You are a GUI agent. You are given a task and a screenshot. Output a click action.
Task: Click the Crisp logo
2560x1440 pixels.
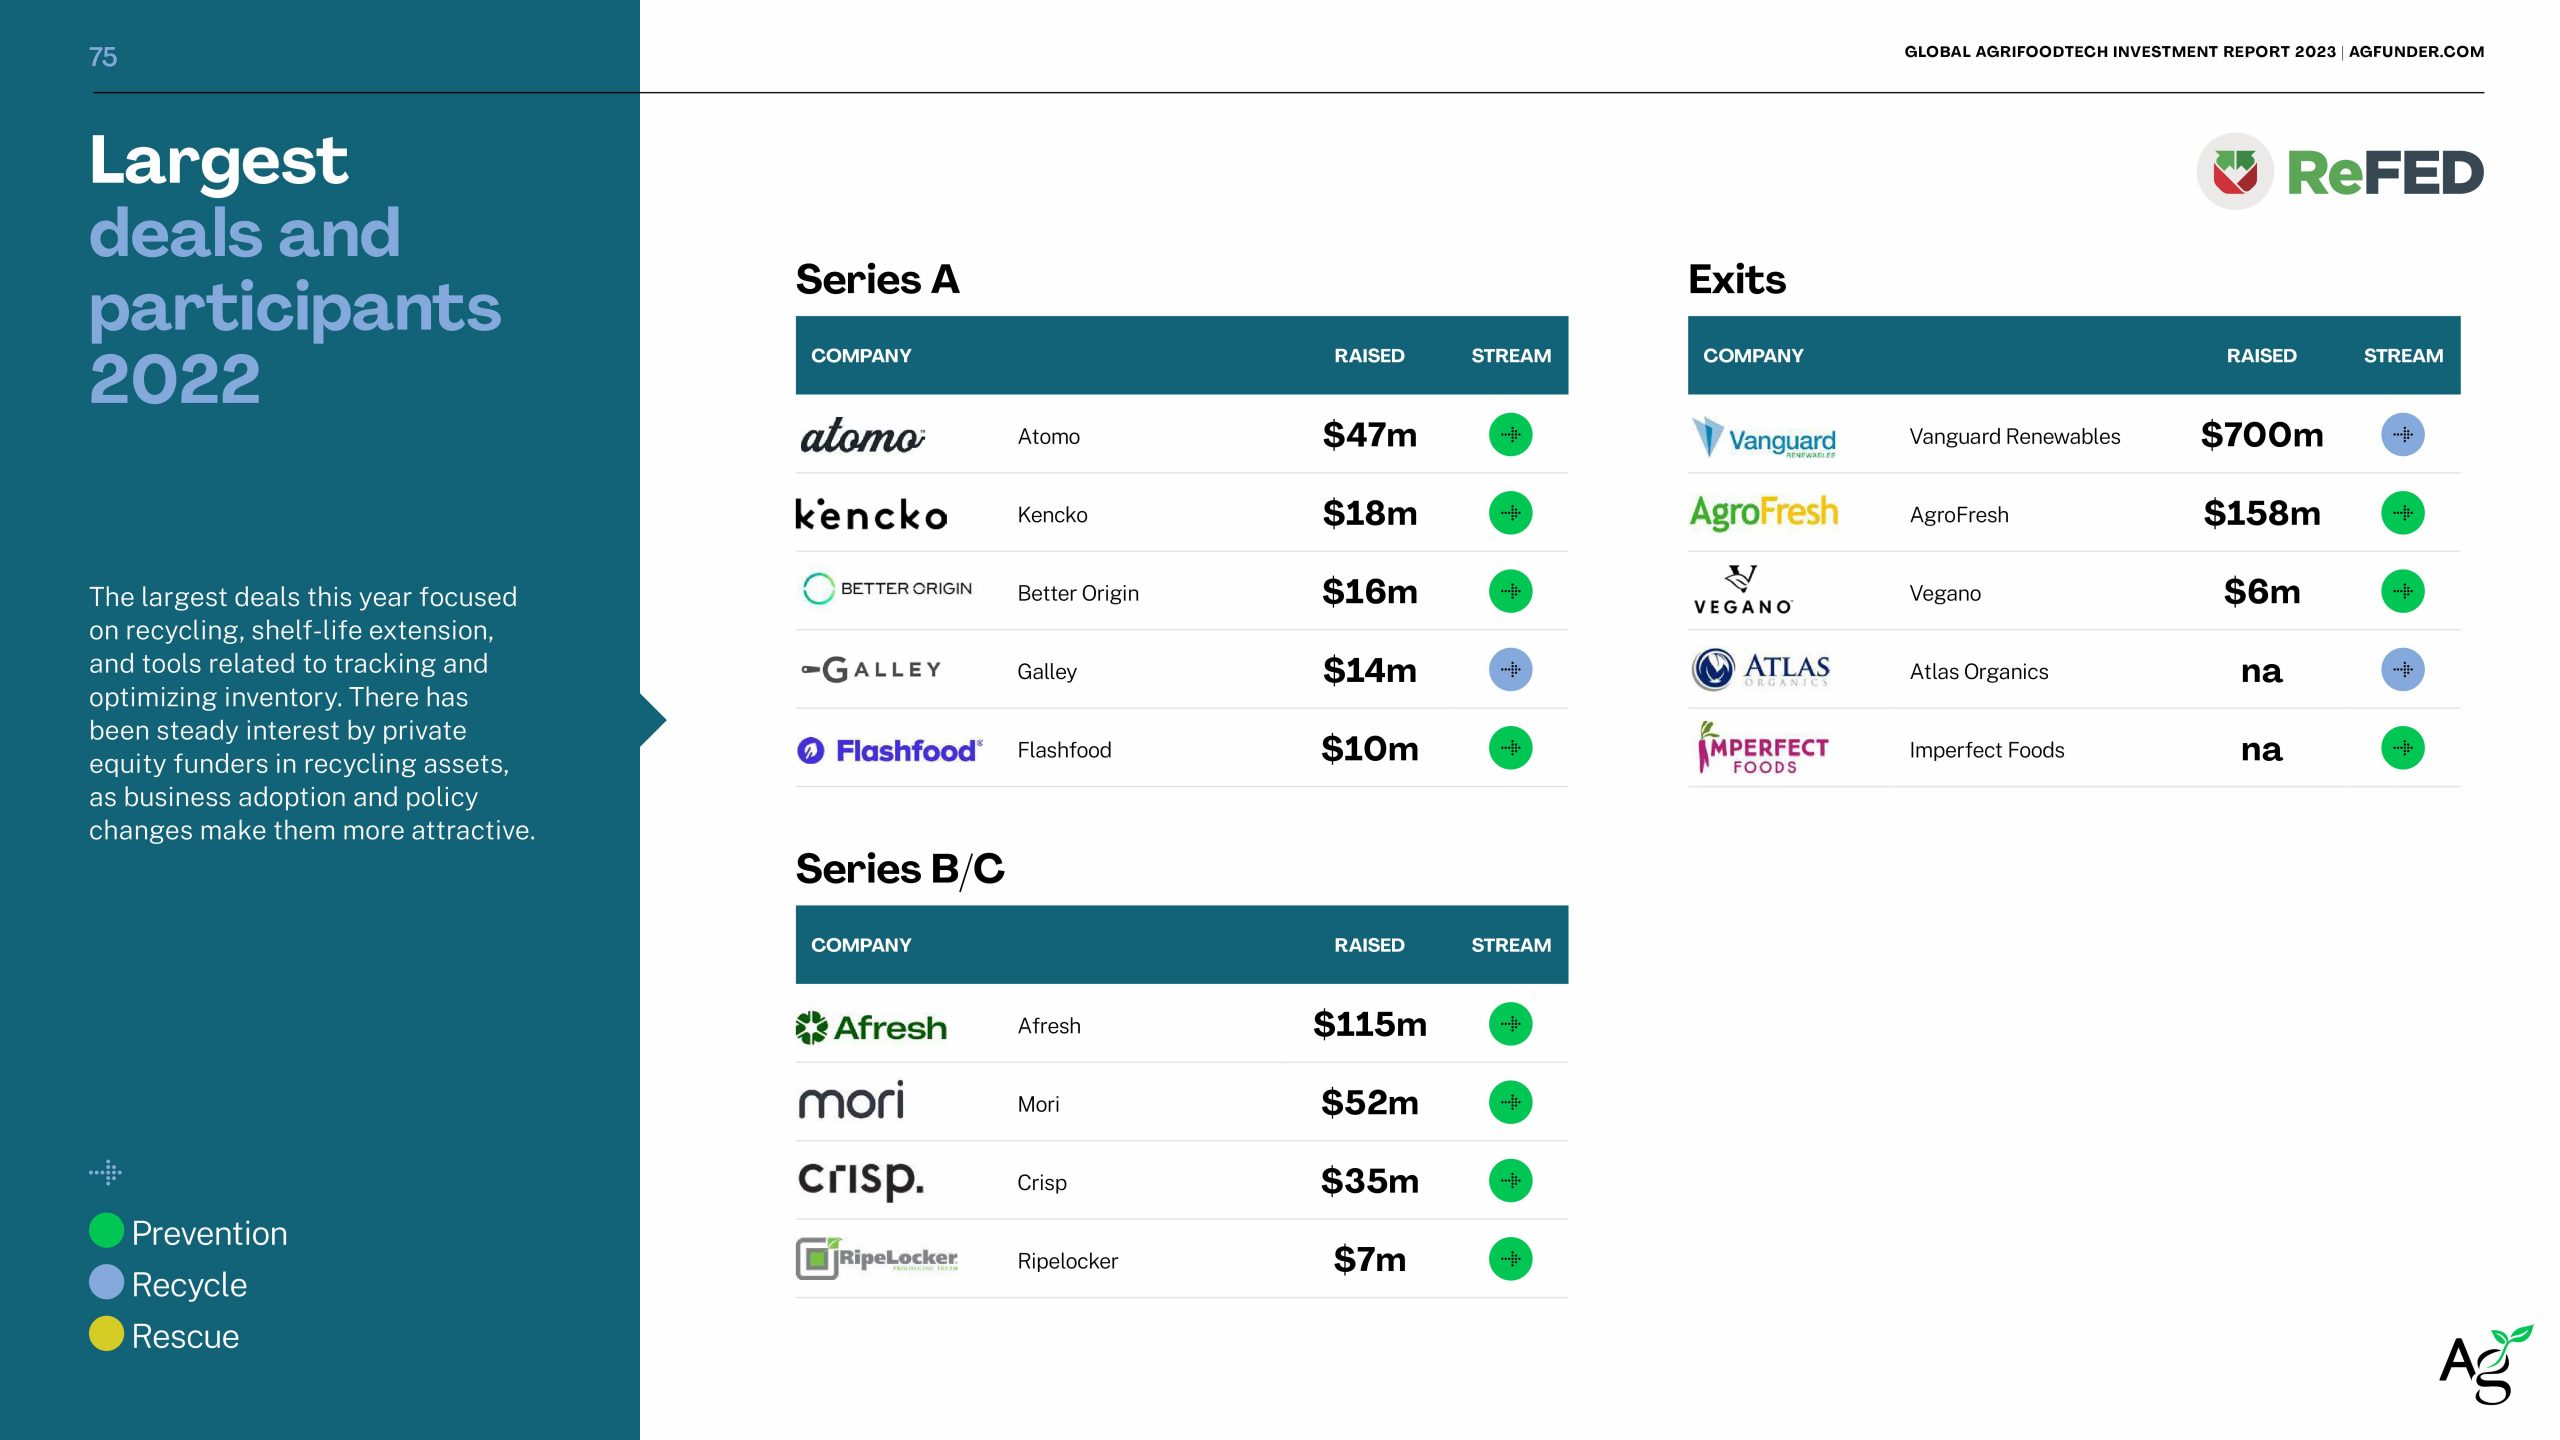coord(860,1180)
